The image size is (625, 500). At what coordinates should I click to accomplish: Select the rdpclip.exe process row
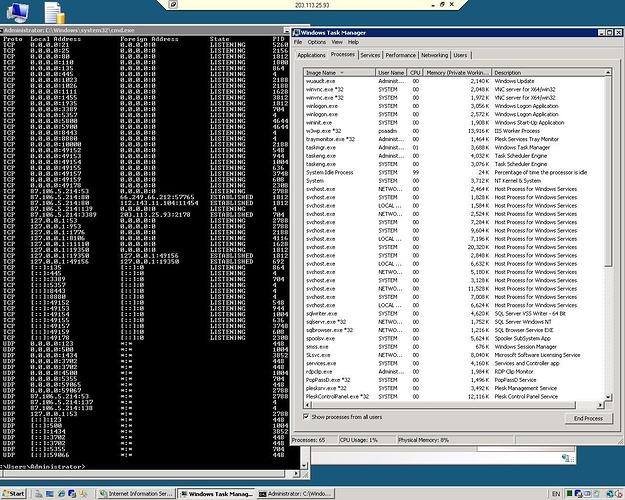pyautogui.click(x=454, y=372)
